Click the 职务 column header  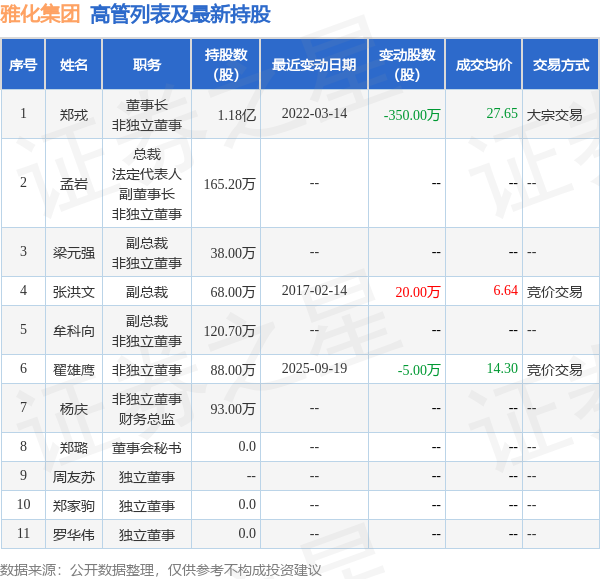147,65
